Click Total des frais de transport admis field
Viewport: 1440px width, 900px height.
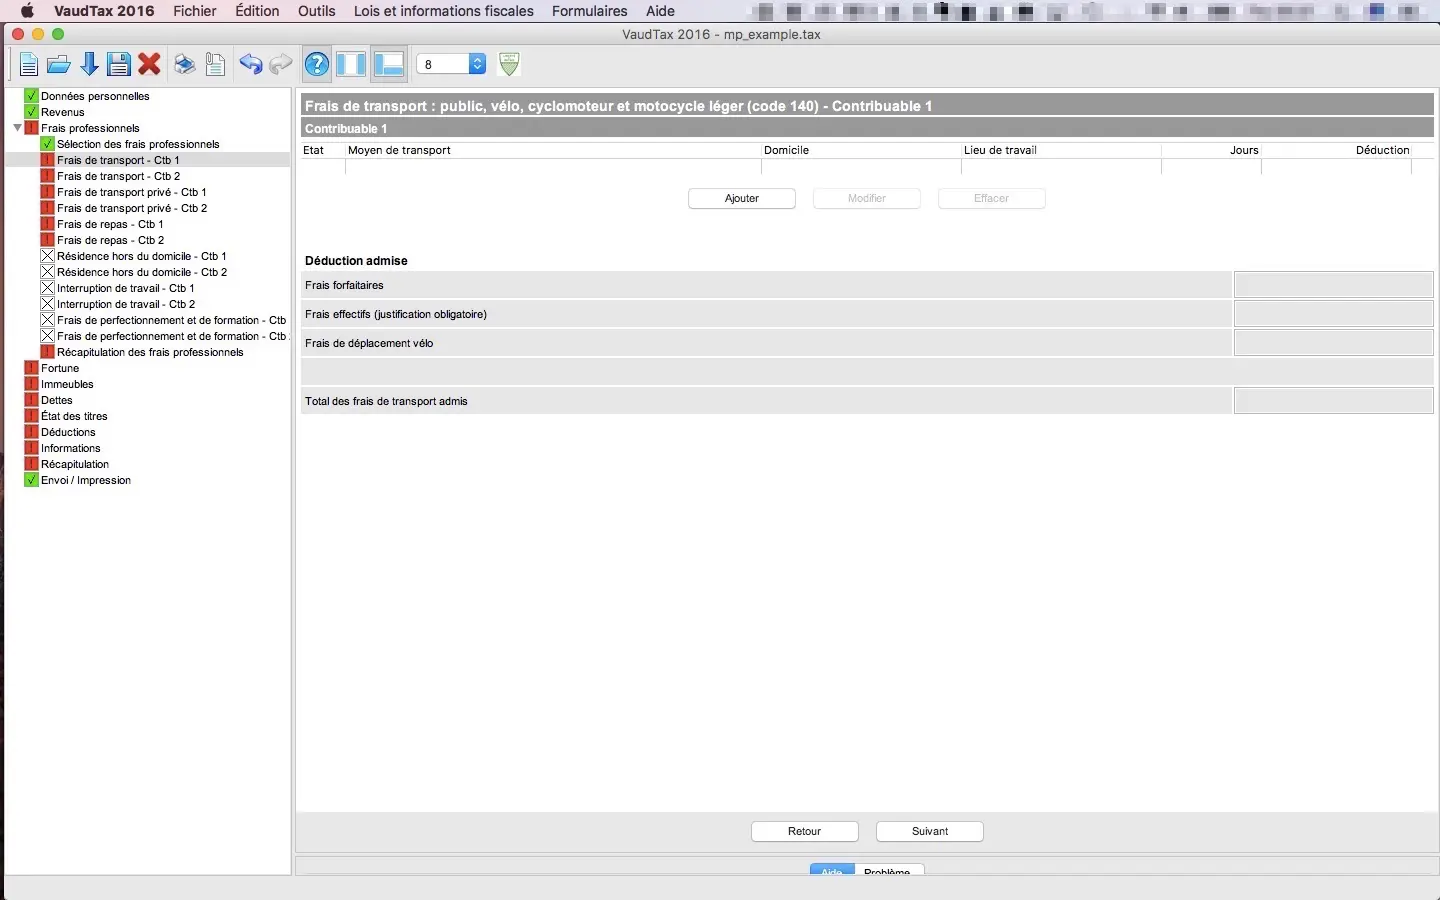pyautogui.click(x=1334, y=401)
